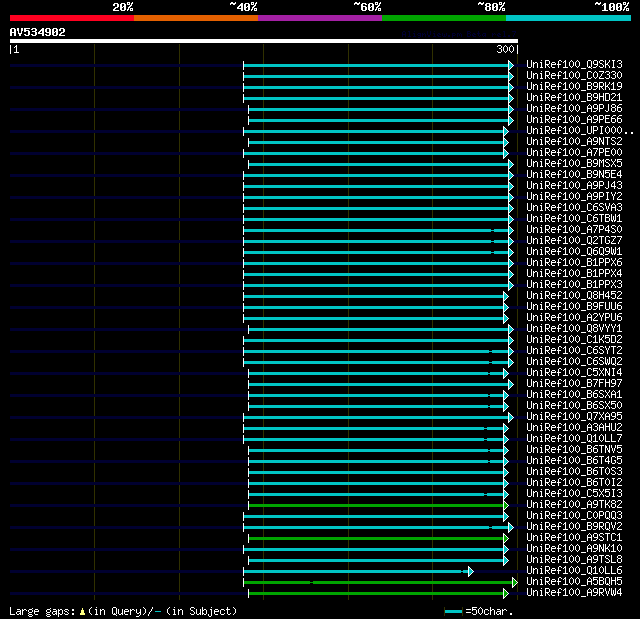
Task: Click the UniRef100_B1PPX4 label
Action: pos(574,274)
